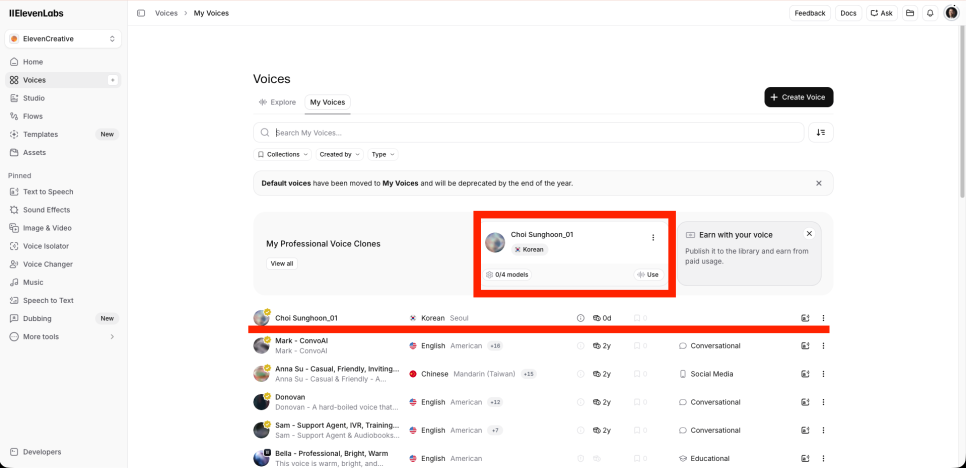Switch to the Explore tab
This screenshot has height=468, width=966.
click(277, 102)
